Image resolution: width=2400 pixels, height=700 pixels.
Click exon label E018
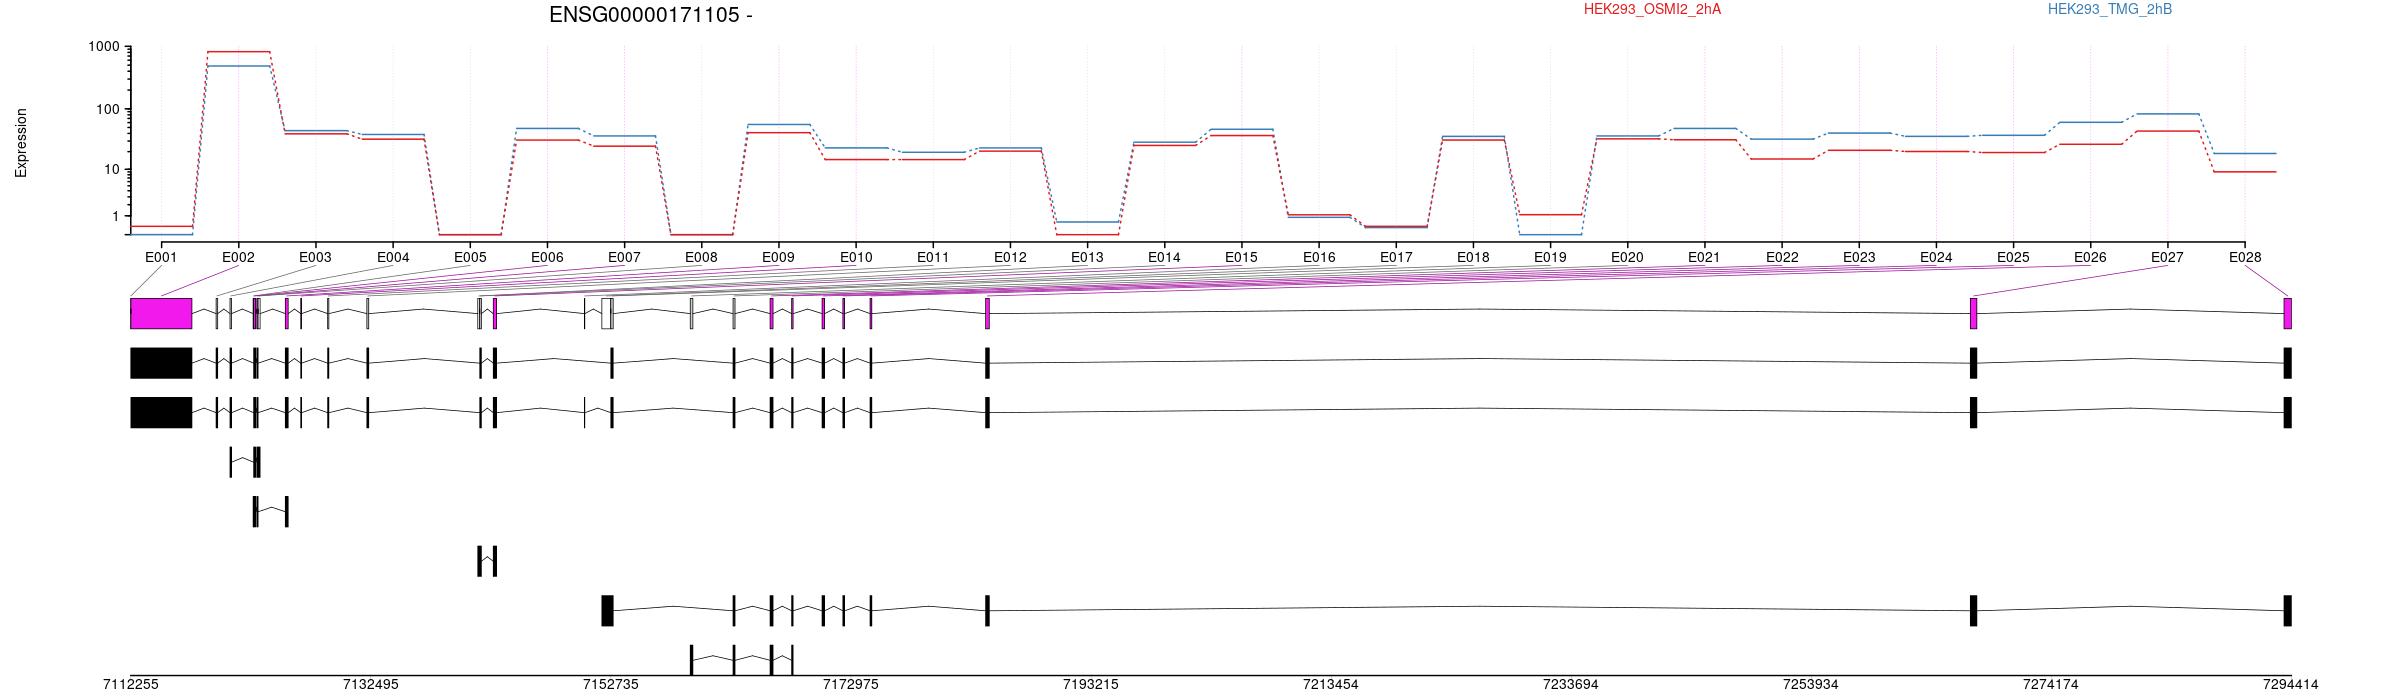pos(1473,257)
